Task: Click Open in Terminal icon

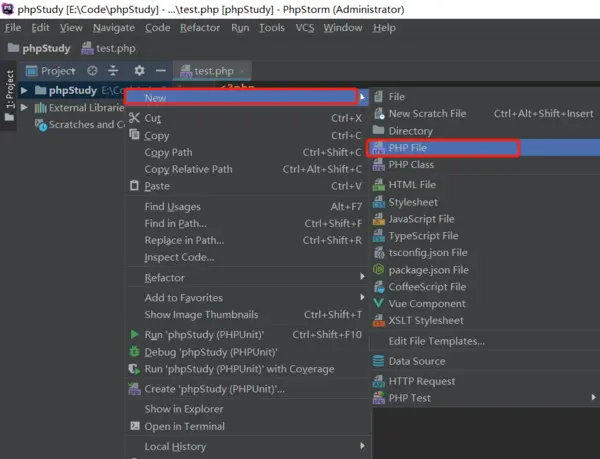Action: [135, 426]
